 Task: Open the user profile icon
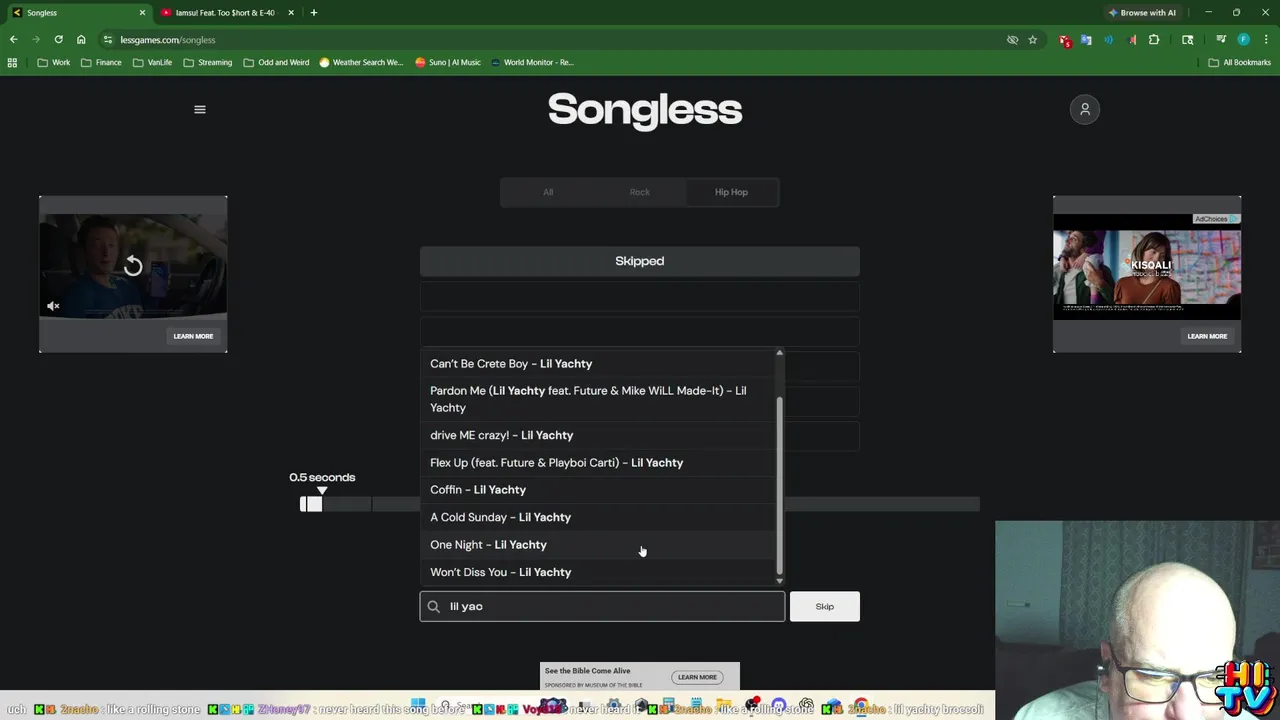point(1085,109)
